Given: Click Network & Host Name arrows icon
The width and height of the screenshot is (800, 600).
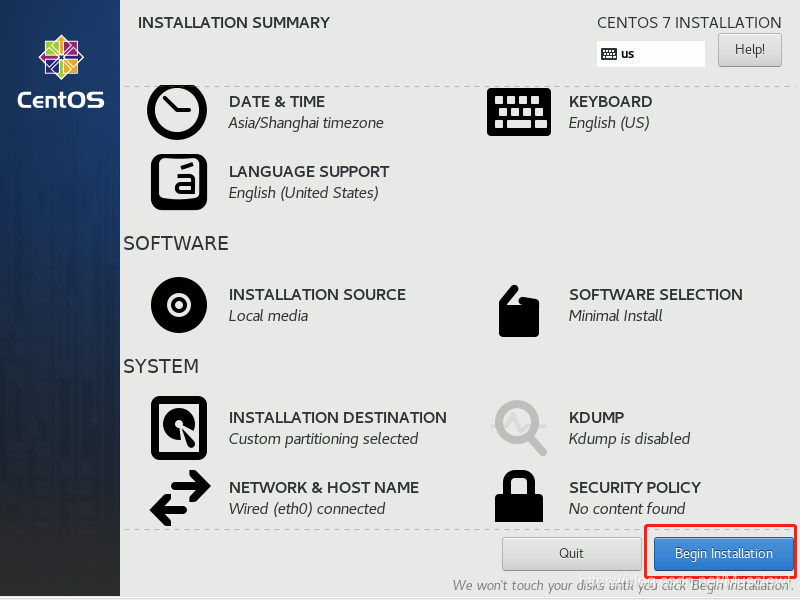Looking at the screenshot, I should pyautogui.click(x=180, y=498).
